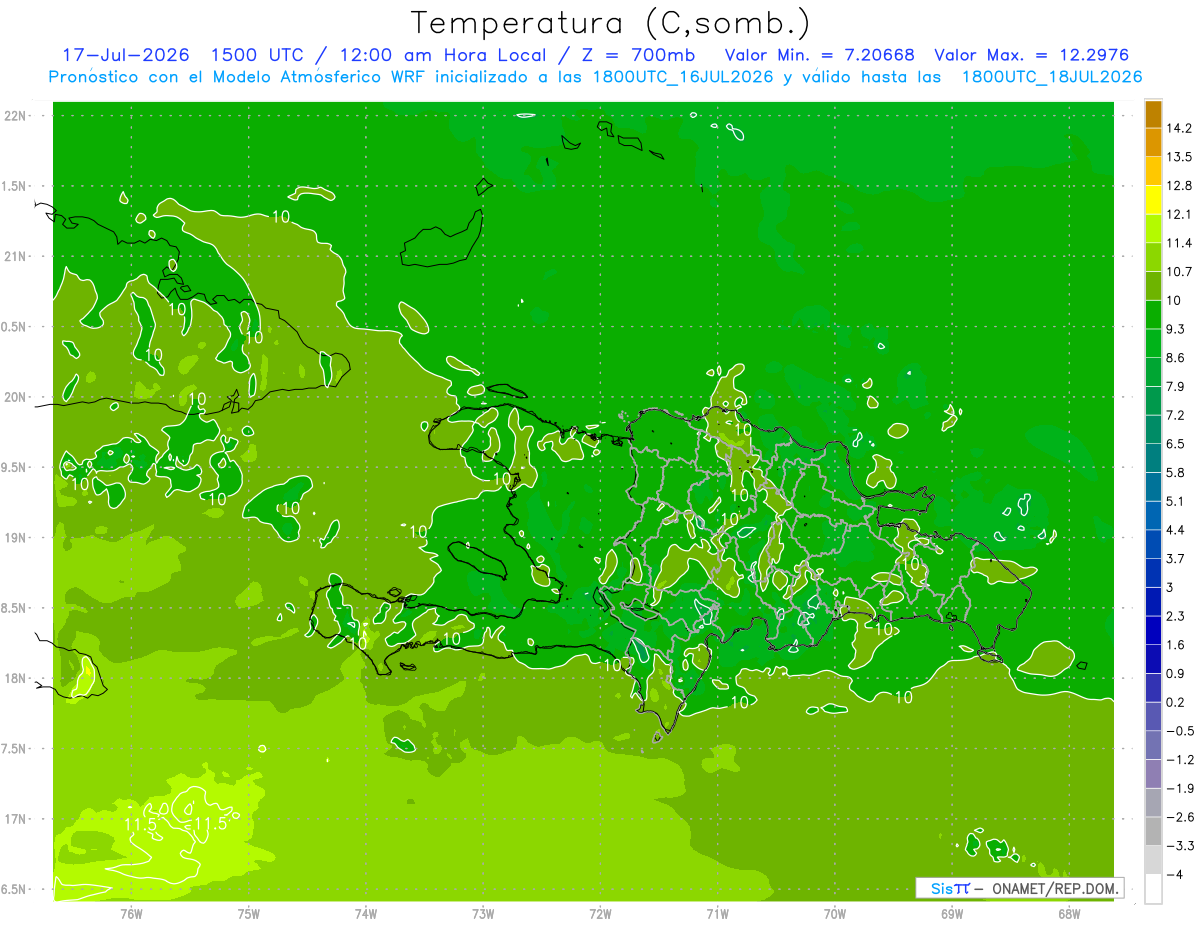The height and width of the screenshot is (927, 1200).
Task: Click the 'Z = 700mb' level text
Action: (638, 55)
